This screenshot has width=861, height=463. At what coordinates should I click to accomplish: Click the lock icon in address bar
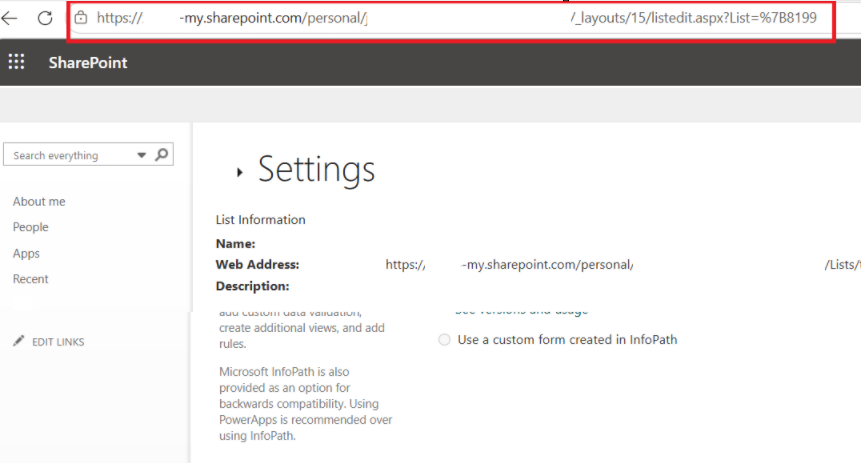[81, 18]
